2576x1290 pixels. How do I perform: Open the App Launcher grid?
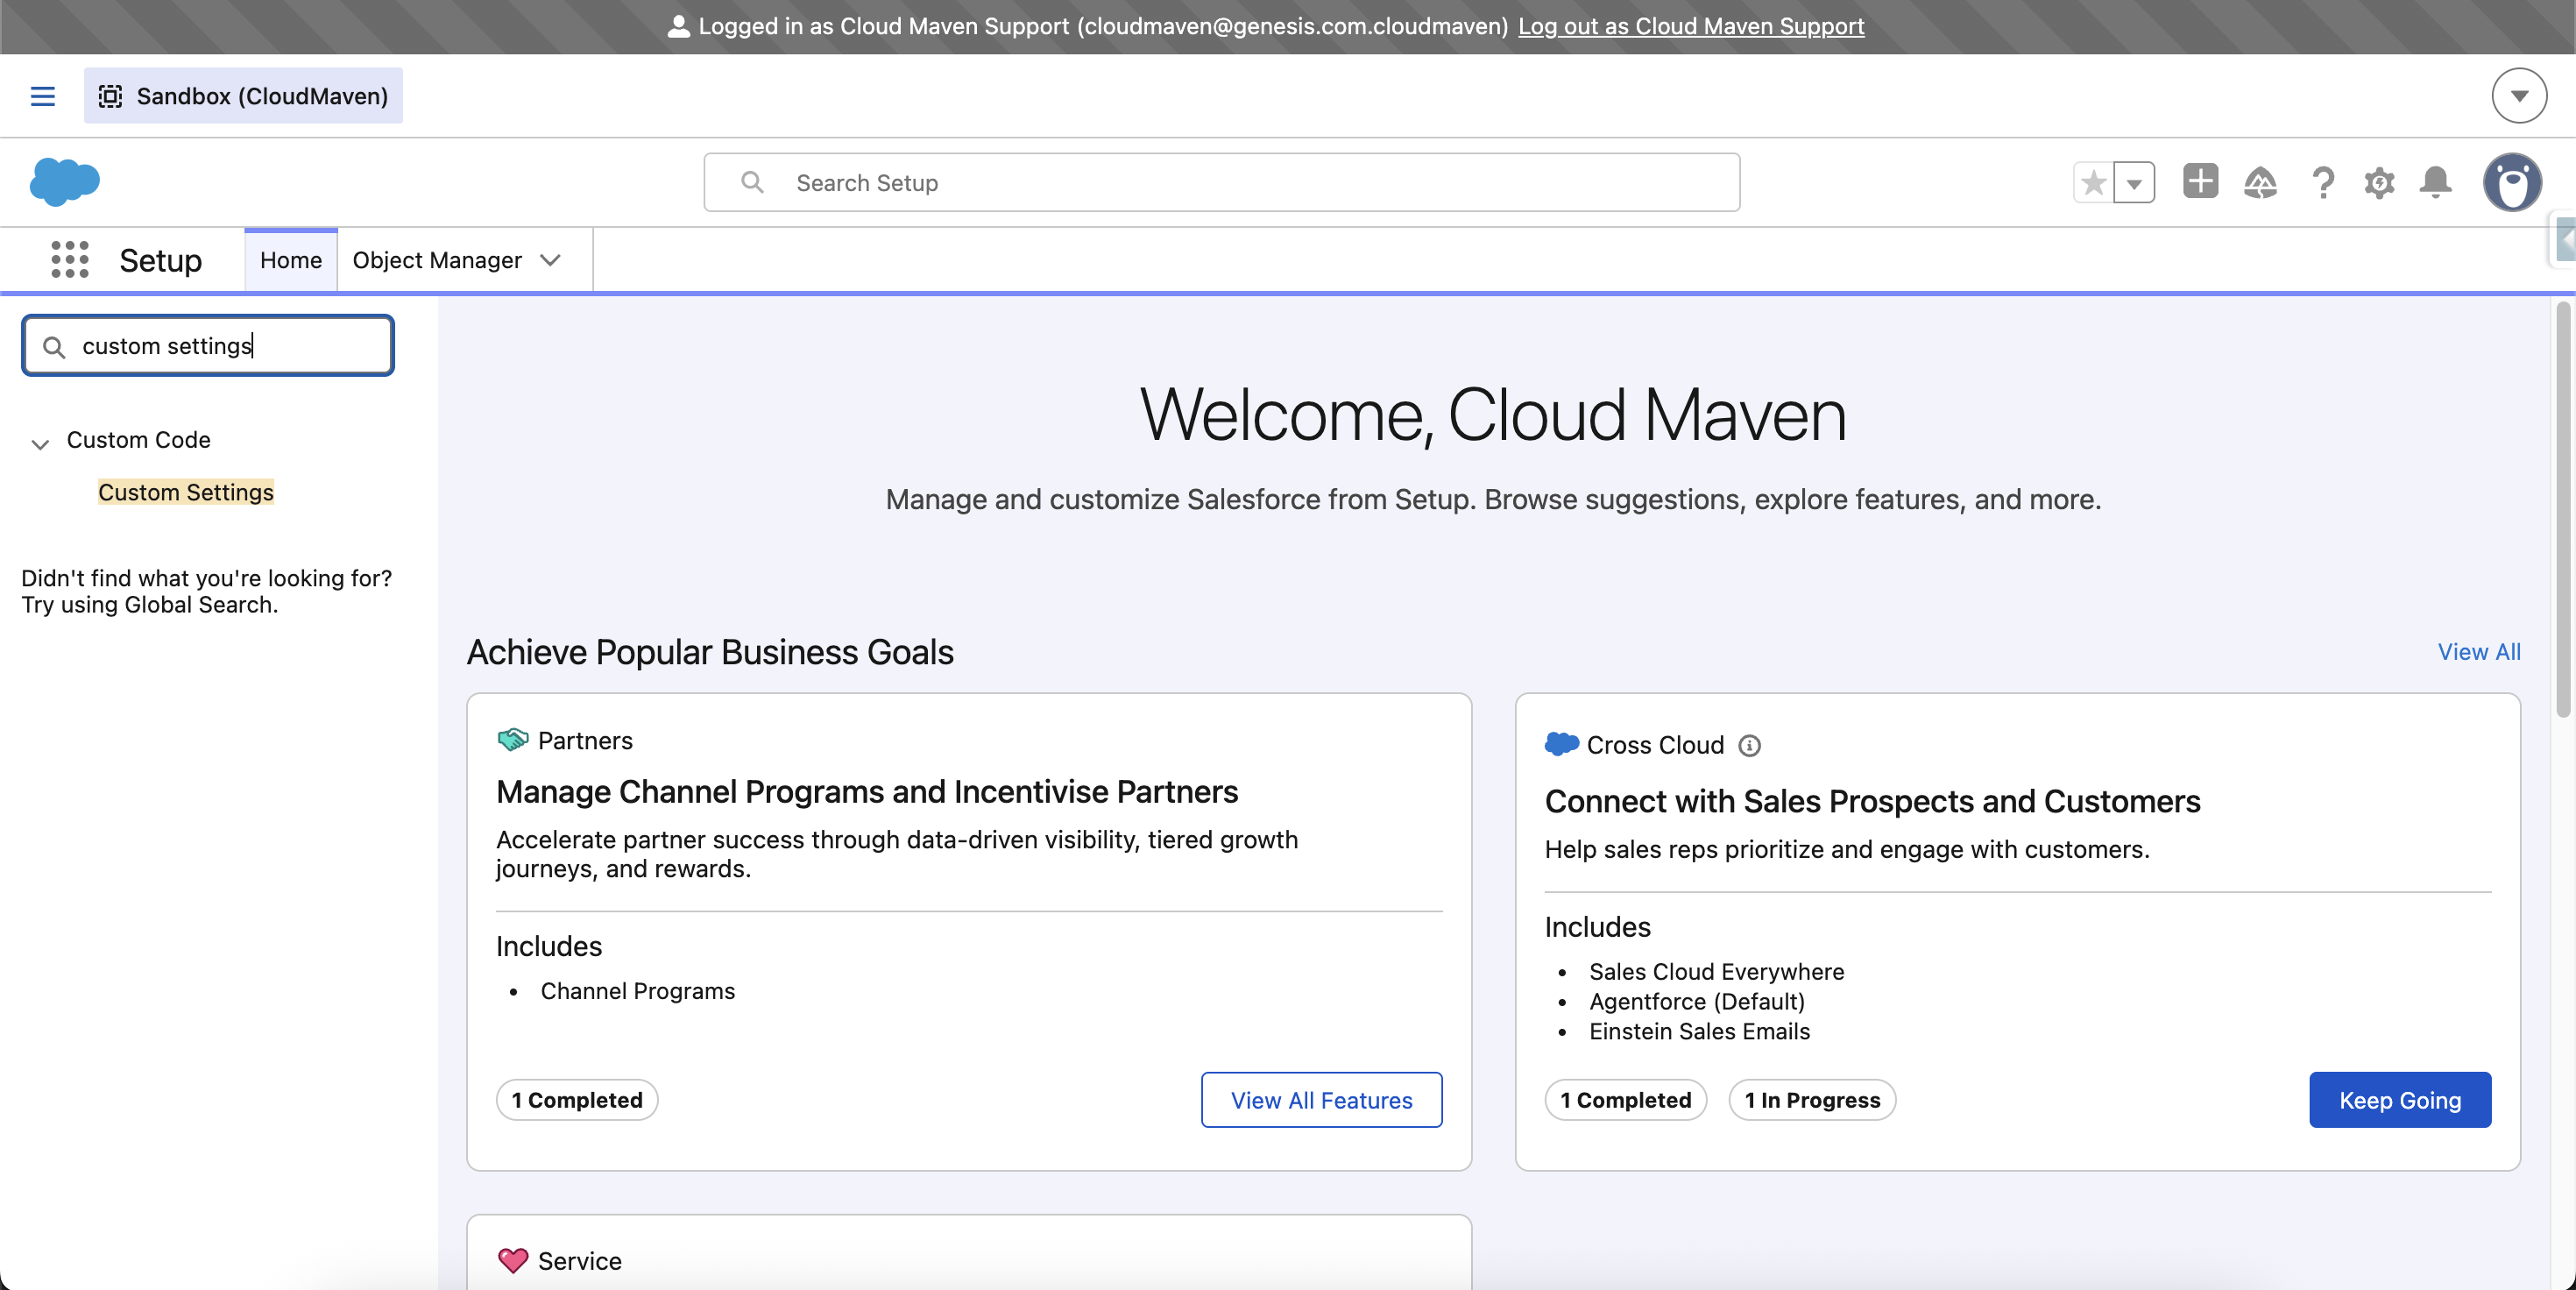click(x=70, y=260)
